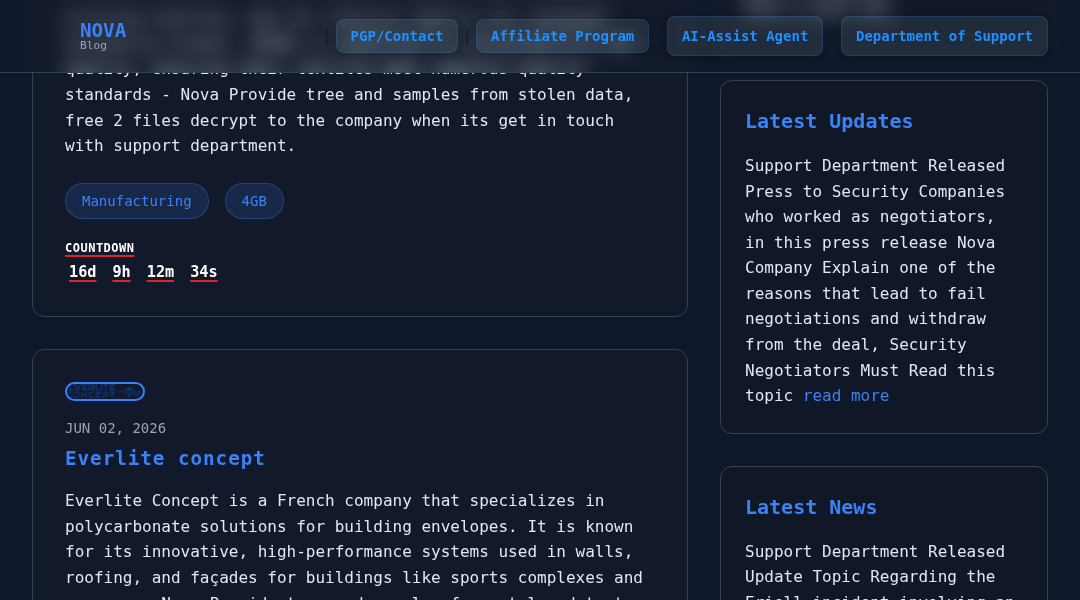Click the 34s countdown value
The width and height of the screenshot is (1080, 600).
[x=203, y=272]
